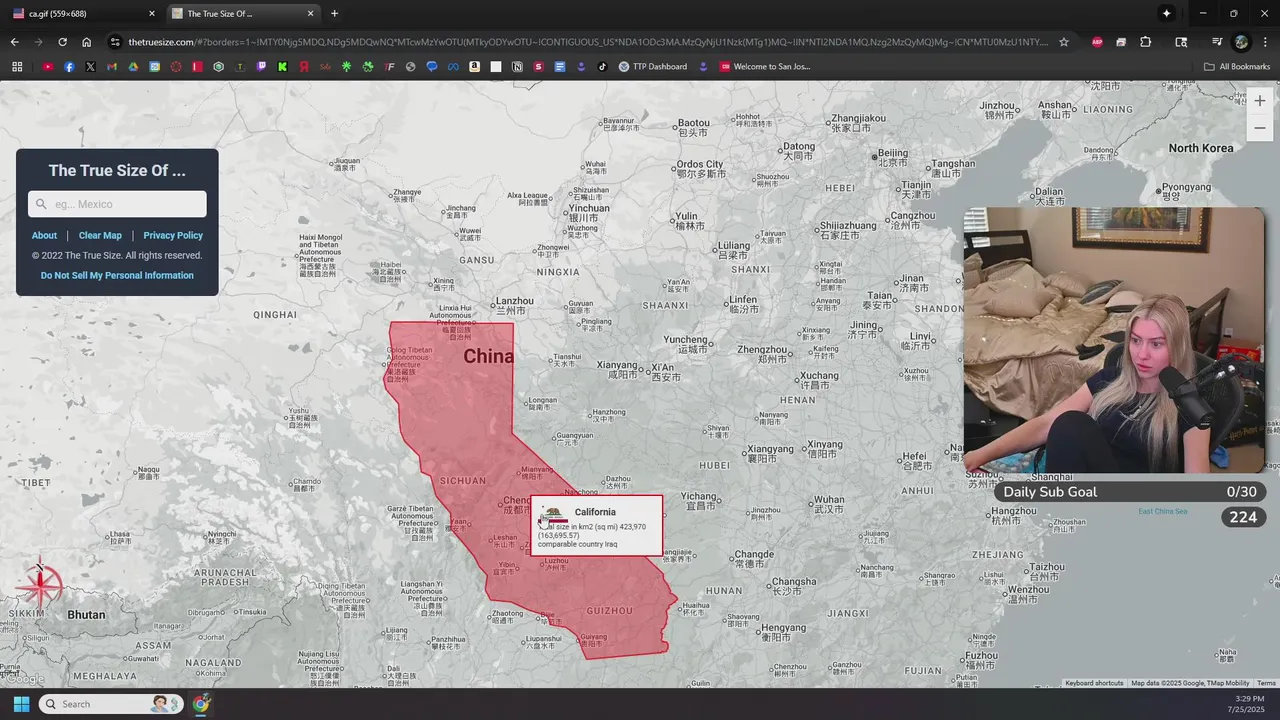View site information icon in address bar
Screen dimensions: 1280x720
click(116, 42)
